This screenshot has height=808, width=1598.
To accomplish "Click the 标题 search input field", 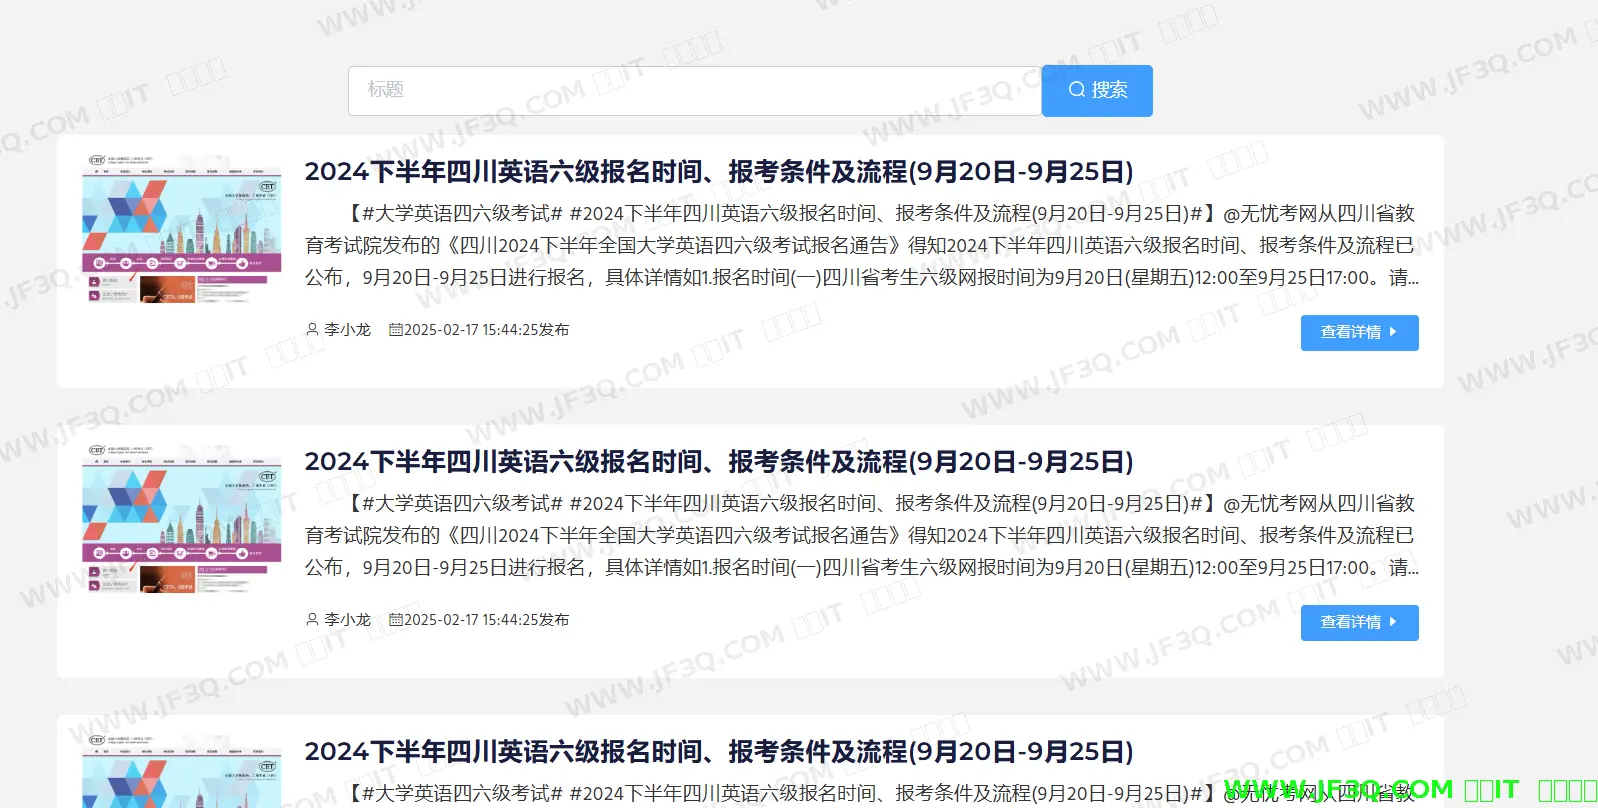I will click(x=694, y=90).
